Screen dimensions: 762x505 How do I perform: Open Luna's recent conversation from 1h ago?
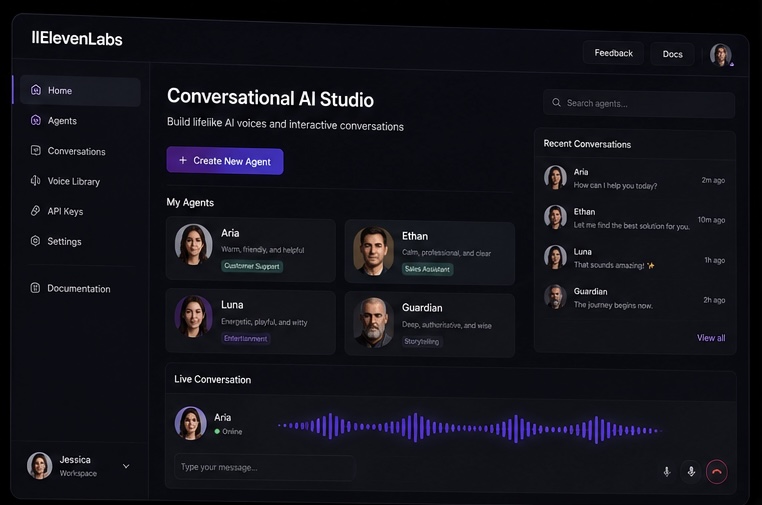(x=635, y=258)
